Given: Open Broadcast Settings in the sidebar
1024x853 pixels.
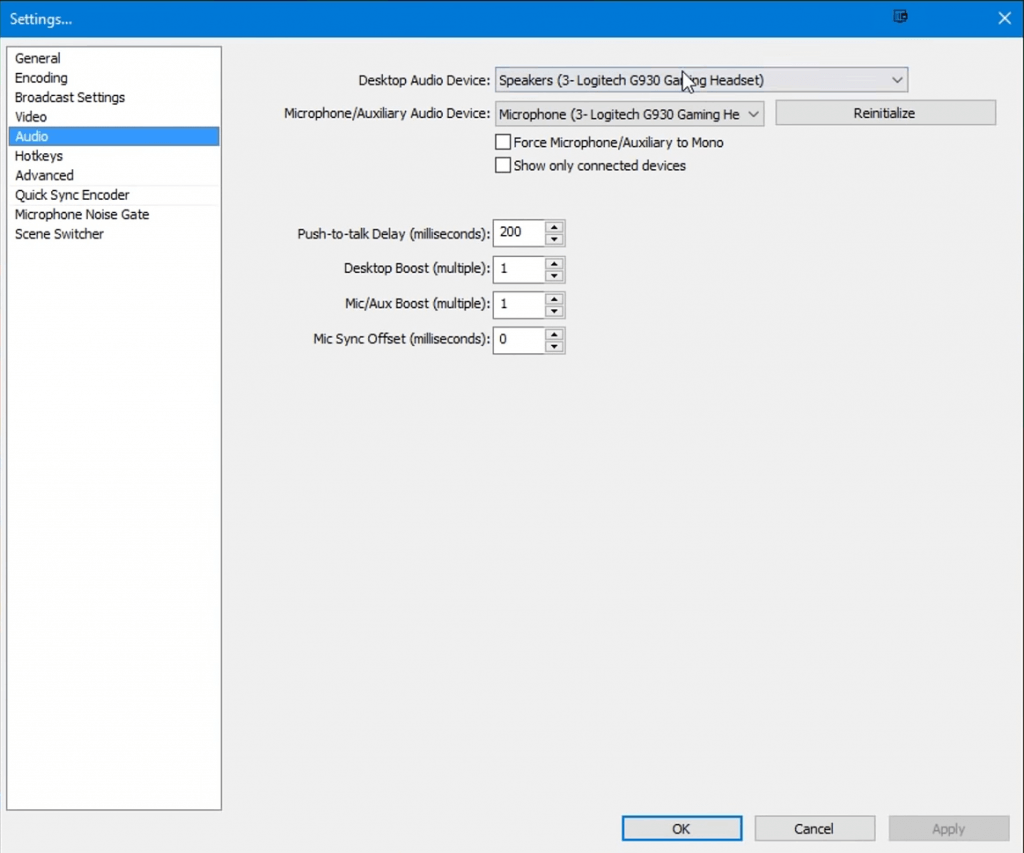Looking at the screenshot, I should pos(114,97).
